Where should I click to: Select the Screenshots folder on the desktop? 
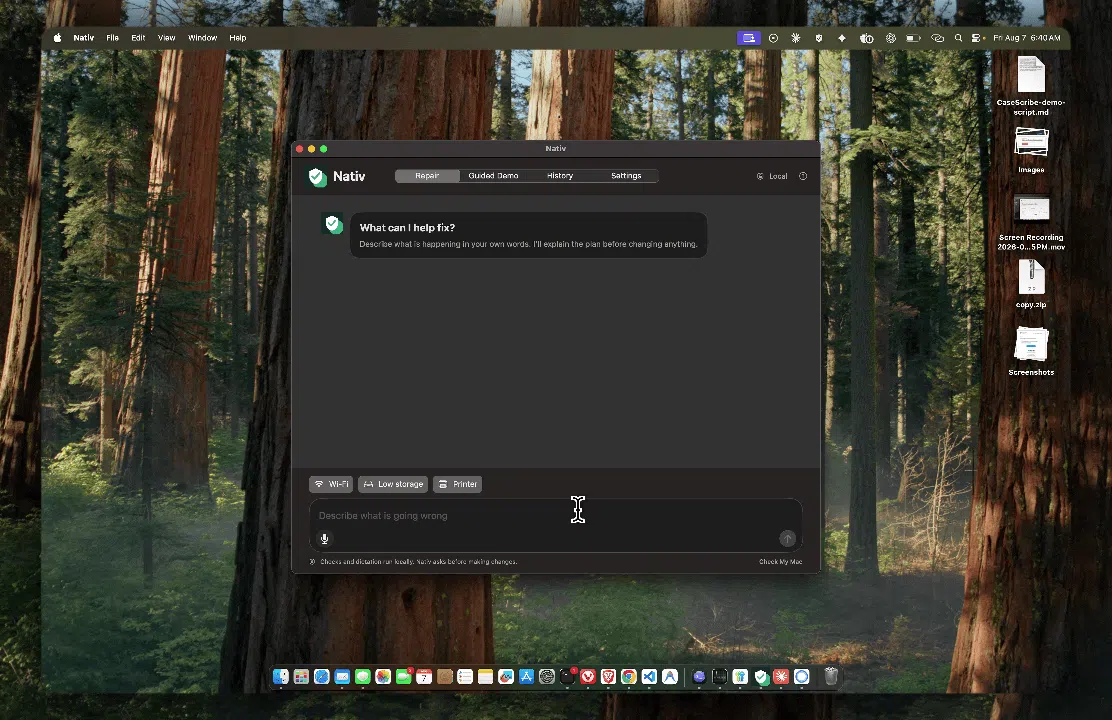pyautogui.click(x=1031, y=350)
